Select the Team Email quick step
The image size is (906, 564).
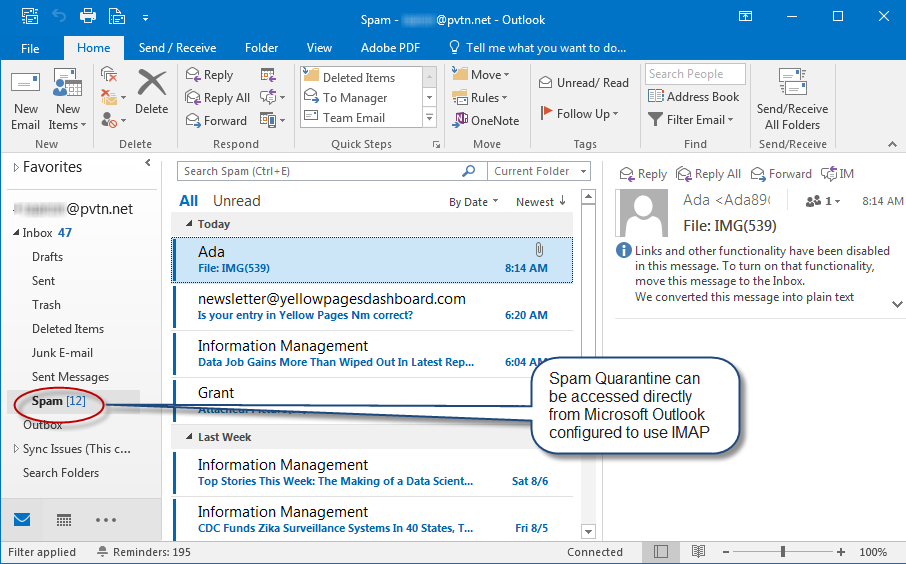pos(362,117)
